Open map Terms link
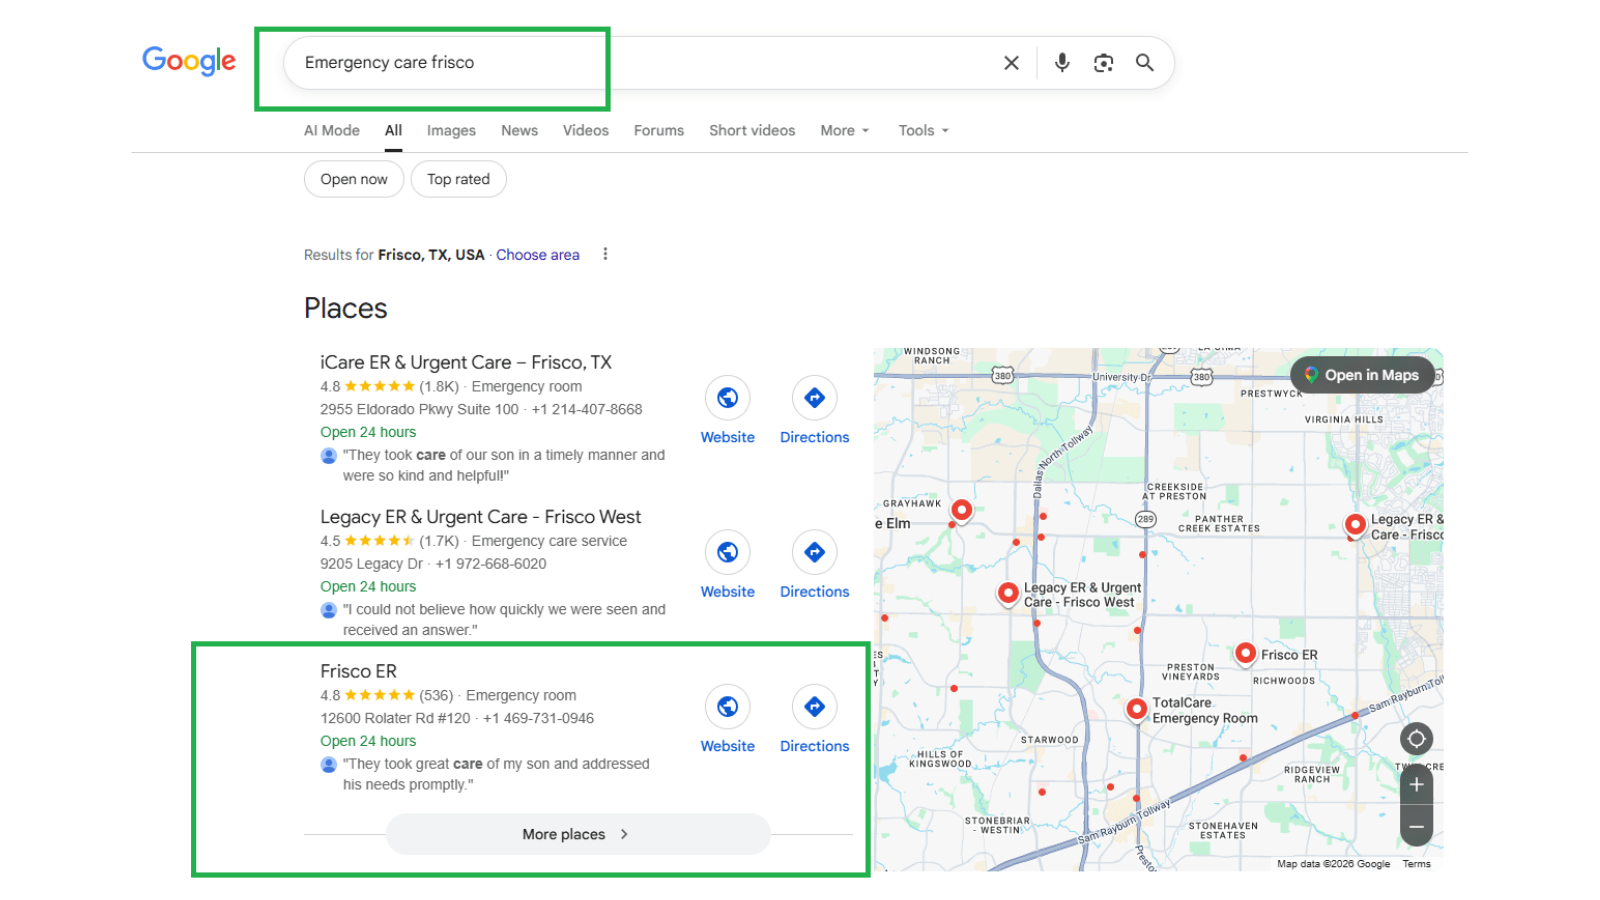The height and width of the screenshot is (900, 1600). 1416,864
